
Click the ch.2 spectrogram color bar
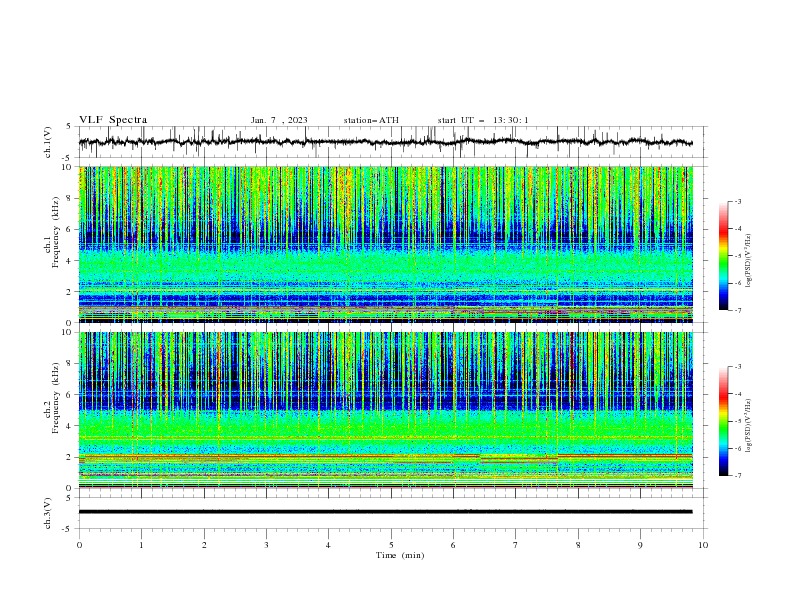723,421
